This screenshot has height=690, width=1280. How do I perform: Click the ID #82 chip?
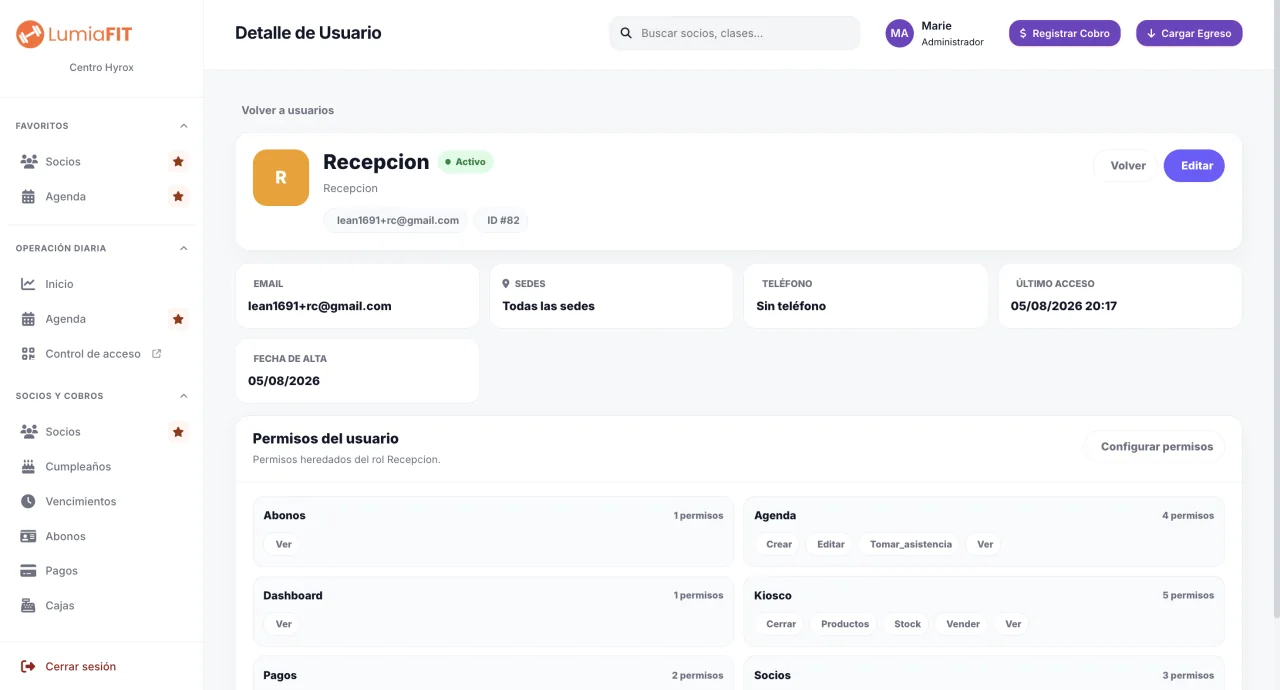pos(502,220)
